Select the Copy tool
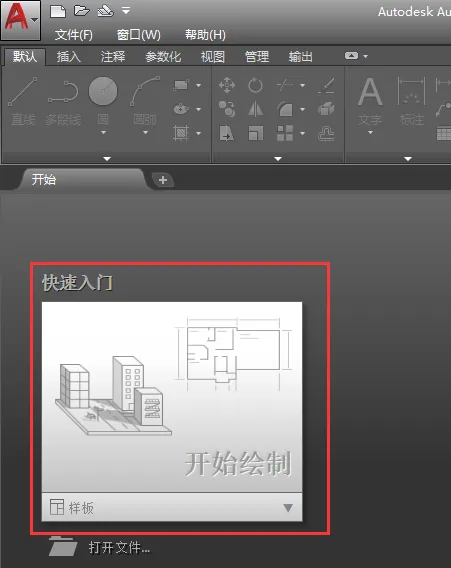 coord(227,109)
